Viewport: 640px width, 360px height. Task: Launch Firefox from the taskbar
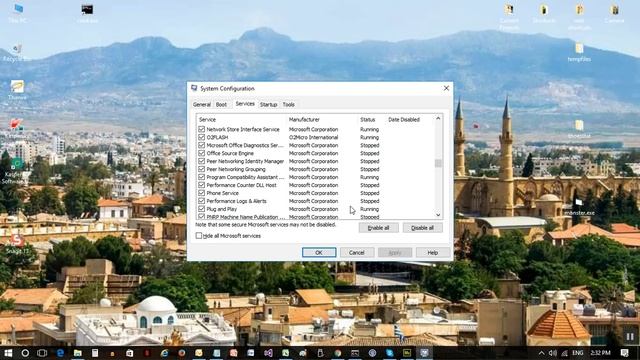point(182,353)
